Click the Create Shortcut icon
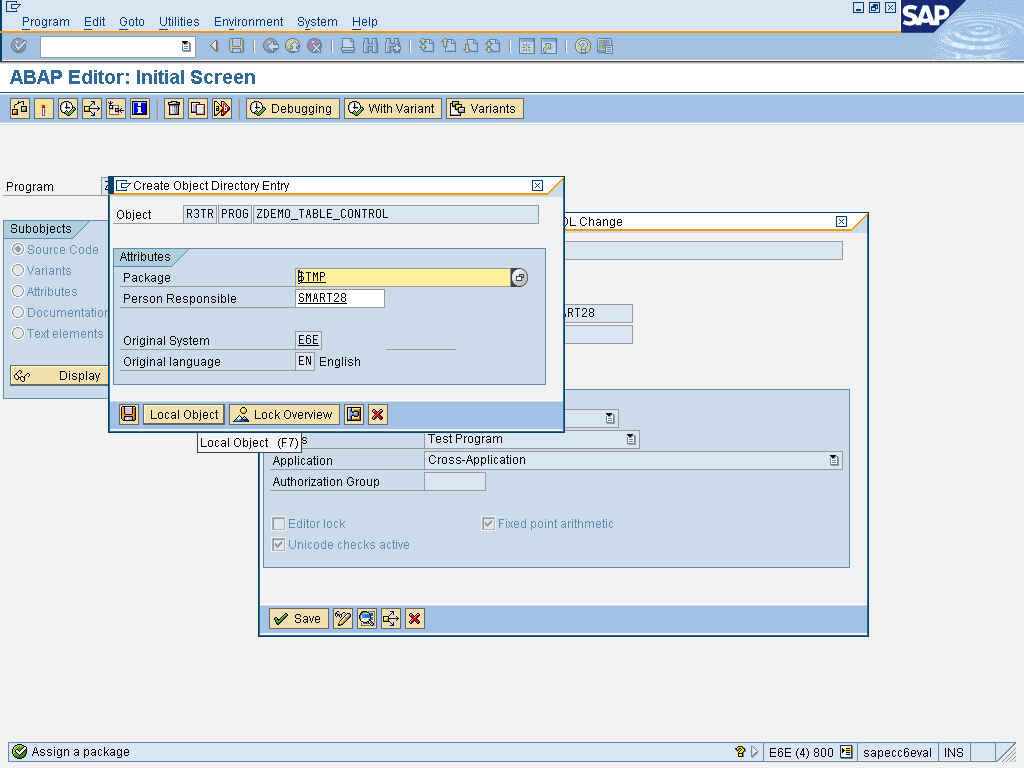The width and height of the screenshot is (1024, 768). 549,46
